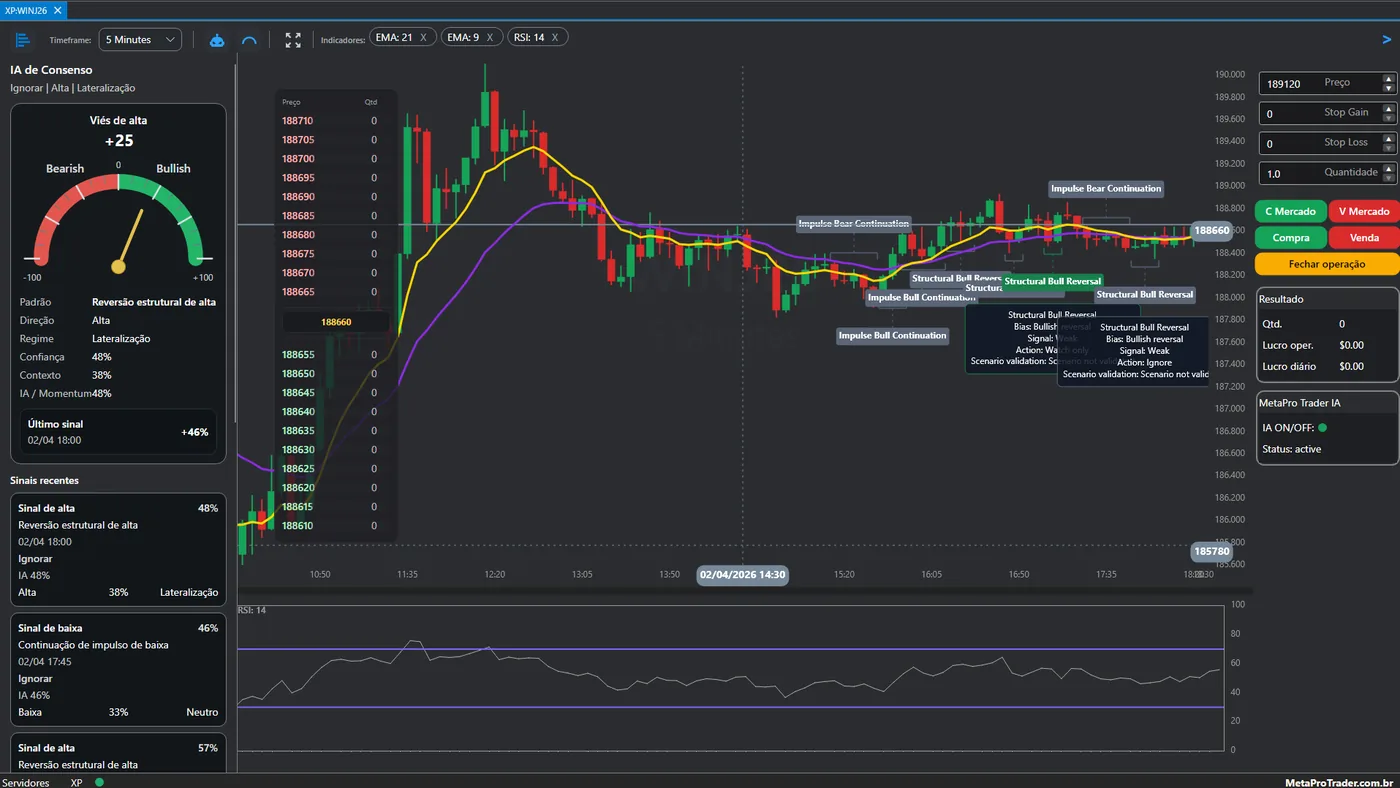
Task: Toggle the side panel list icon
Action: coord(23,40)
